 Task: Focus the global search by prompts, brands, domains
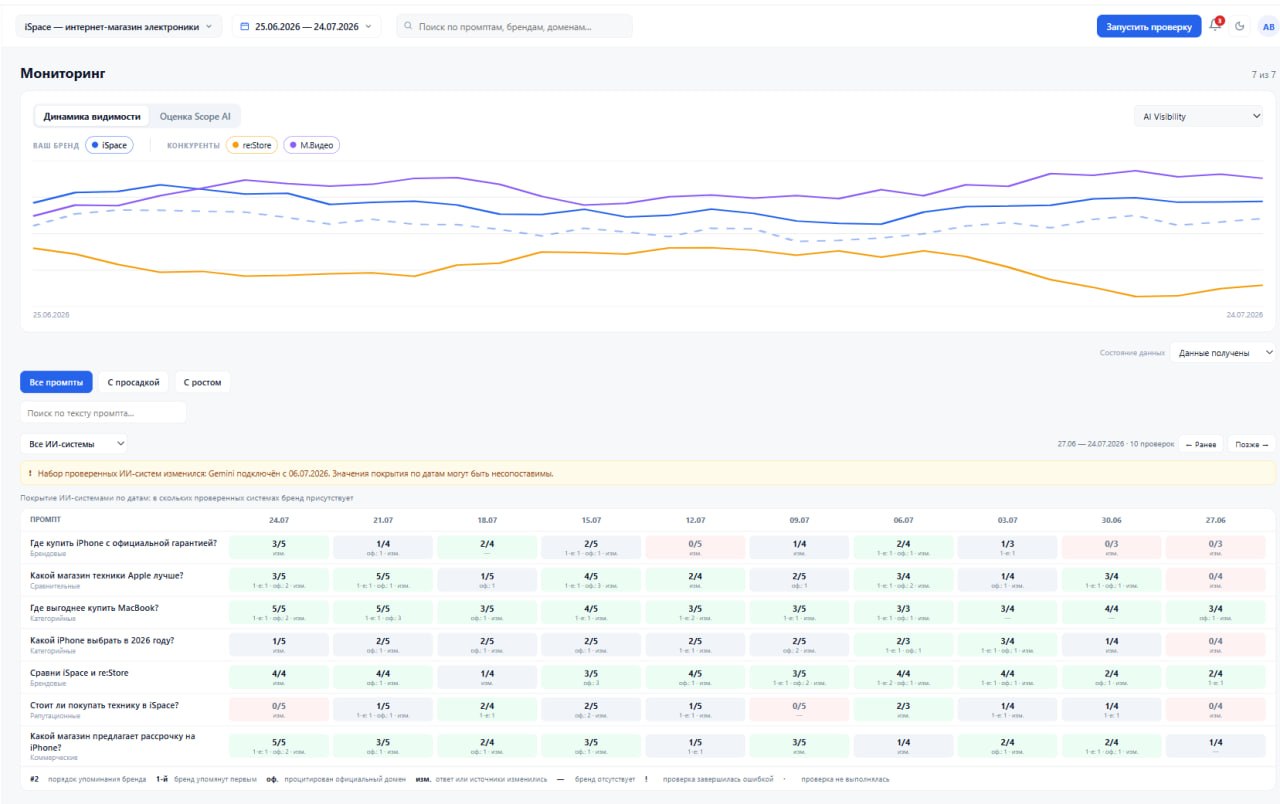point(514,26)
